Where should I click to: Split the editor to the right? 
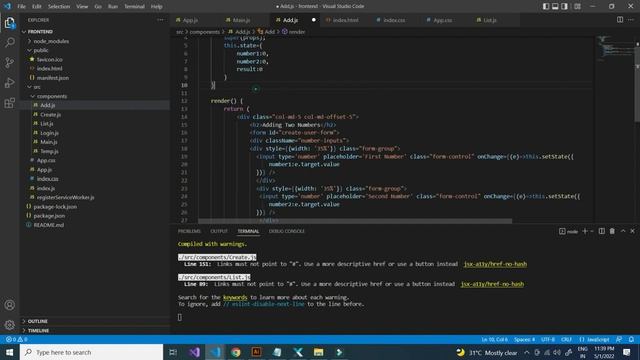click(620, 20)
